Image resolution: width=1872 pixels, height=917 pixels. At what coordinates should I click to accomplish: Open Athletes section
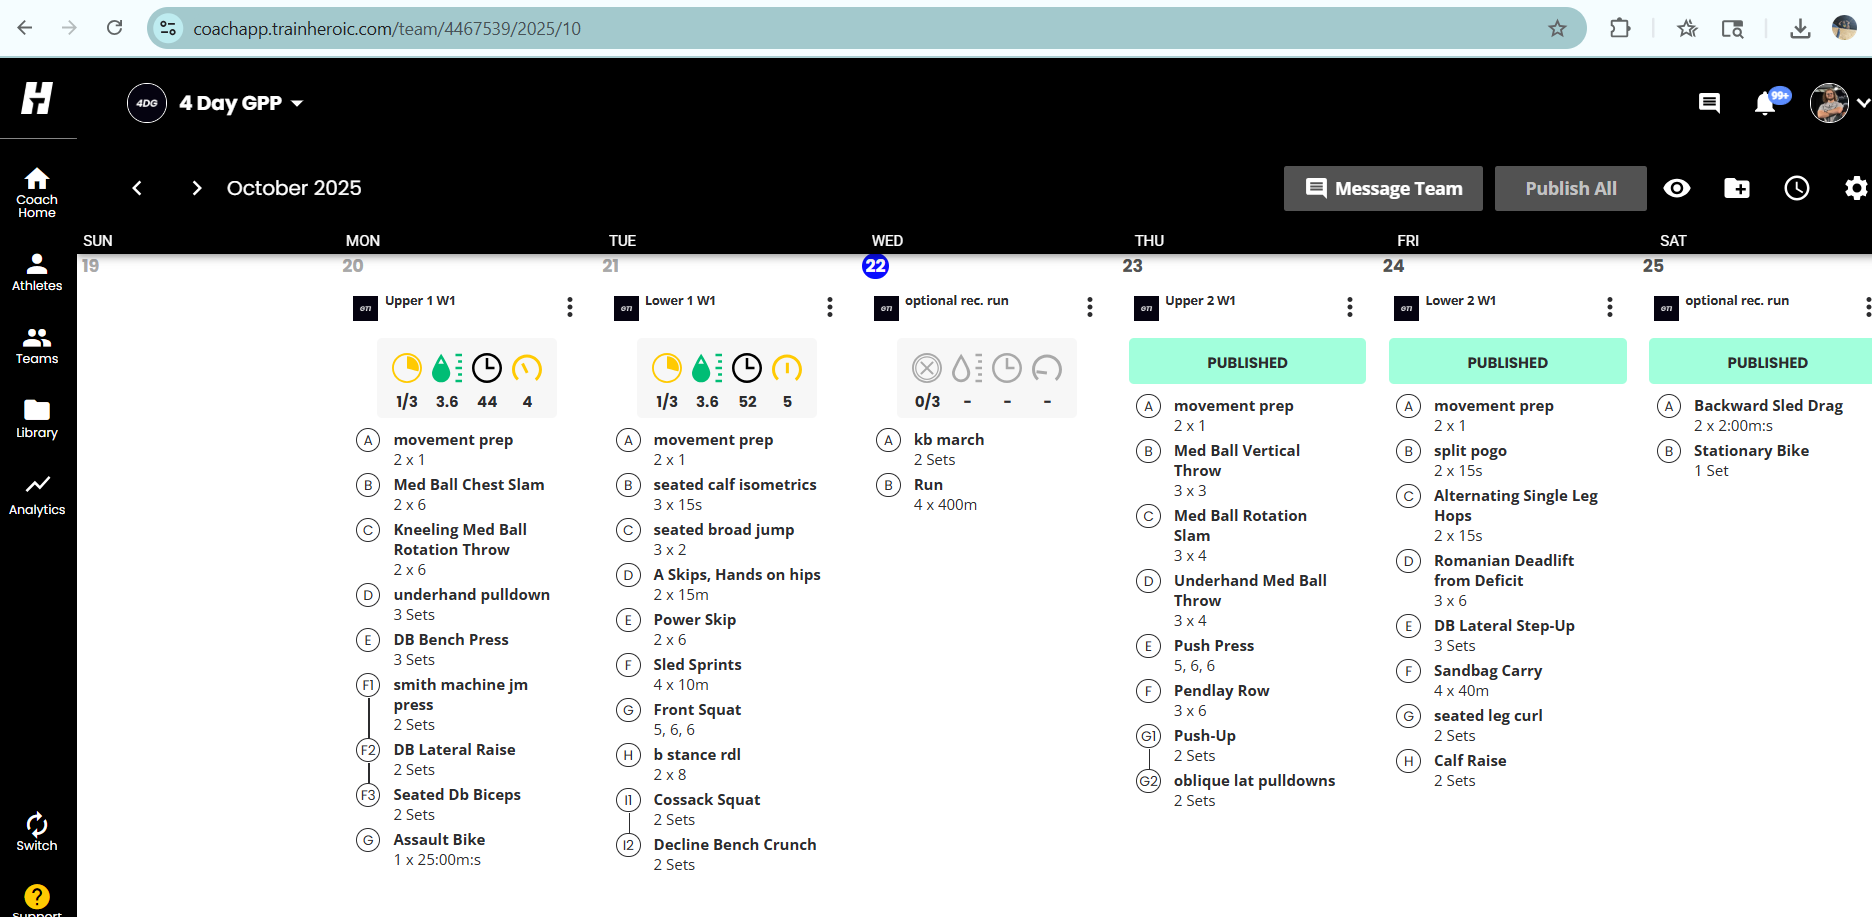(x=37, y=272)
